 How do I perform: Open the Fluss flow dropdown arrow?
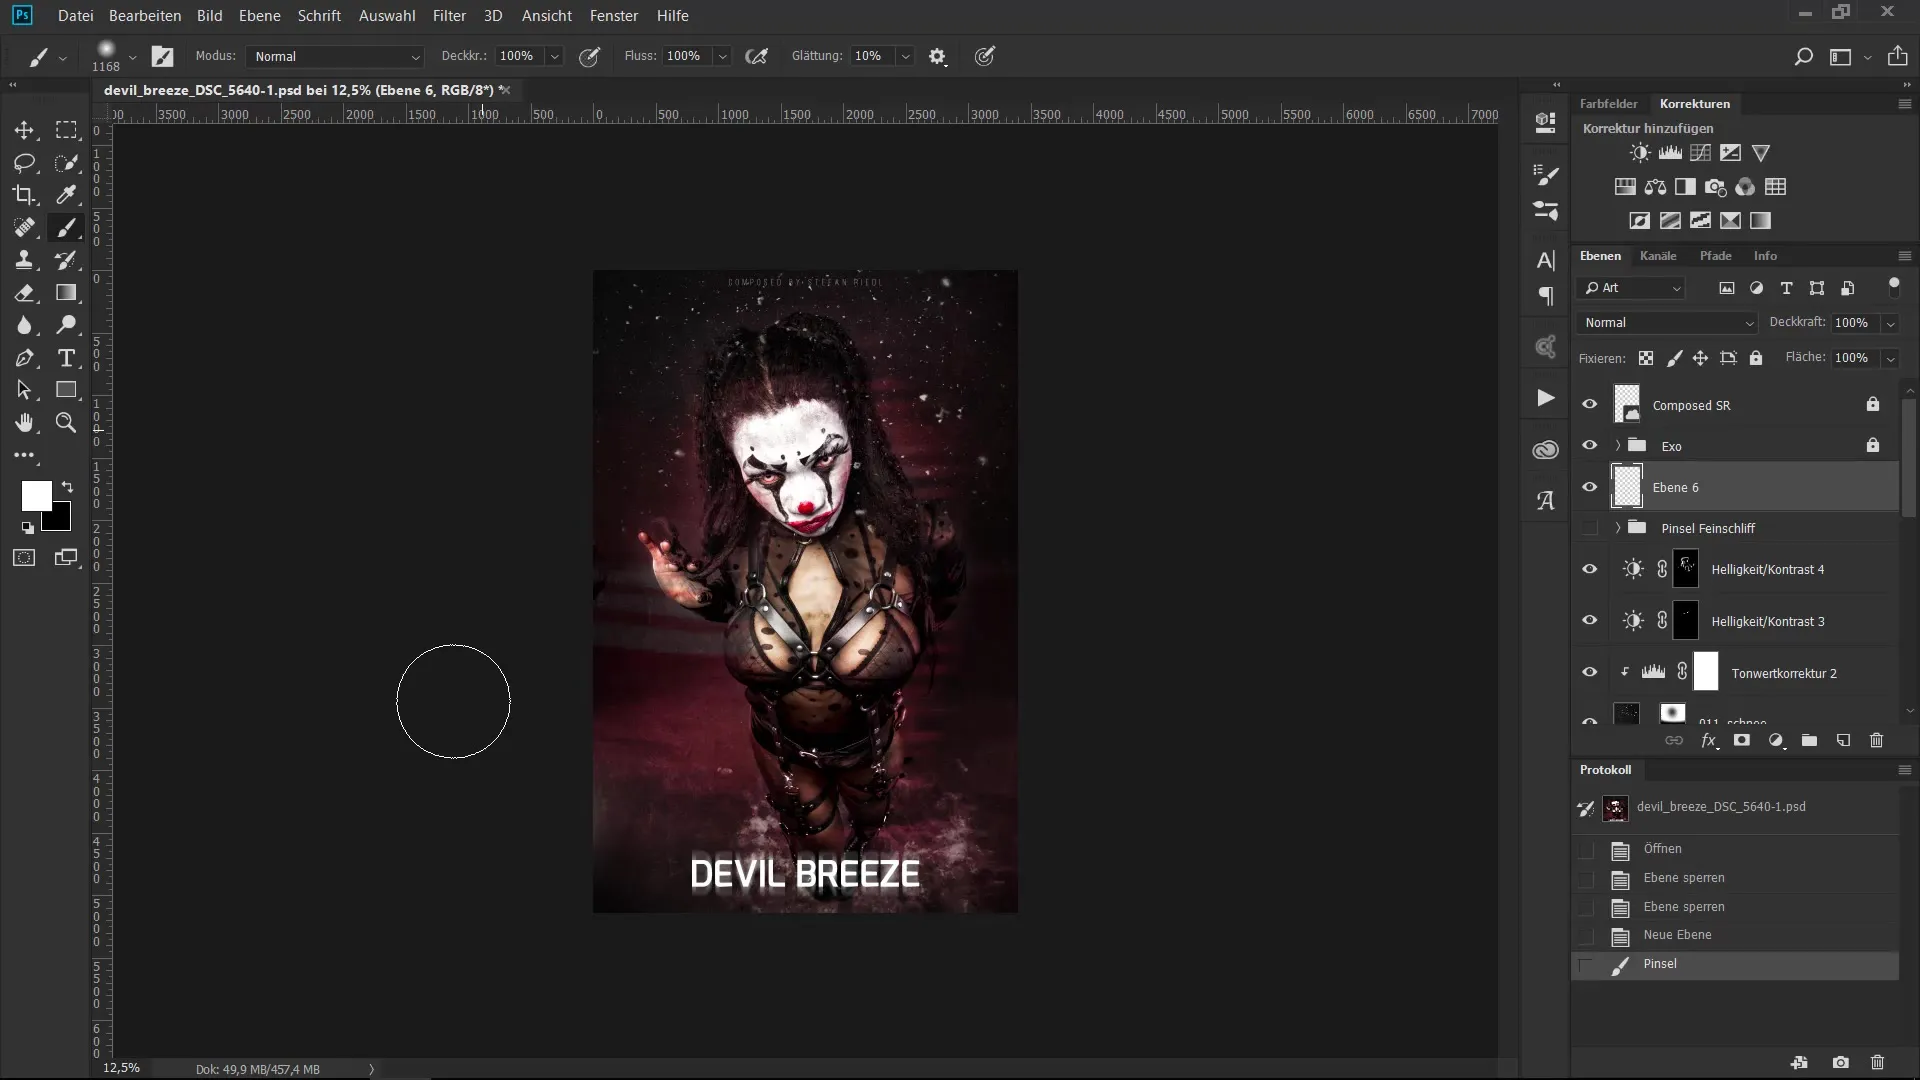(x=722, y=57)
